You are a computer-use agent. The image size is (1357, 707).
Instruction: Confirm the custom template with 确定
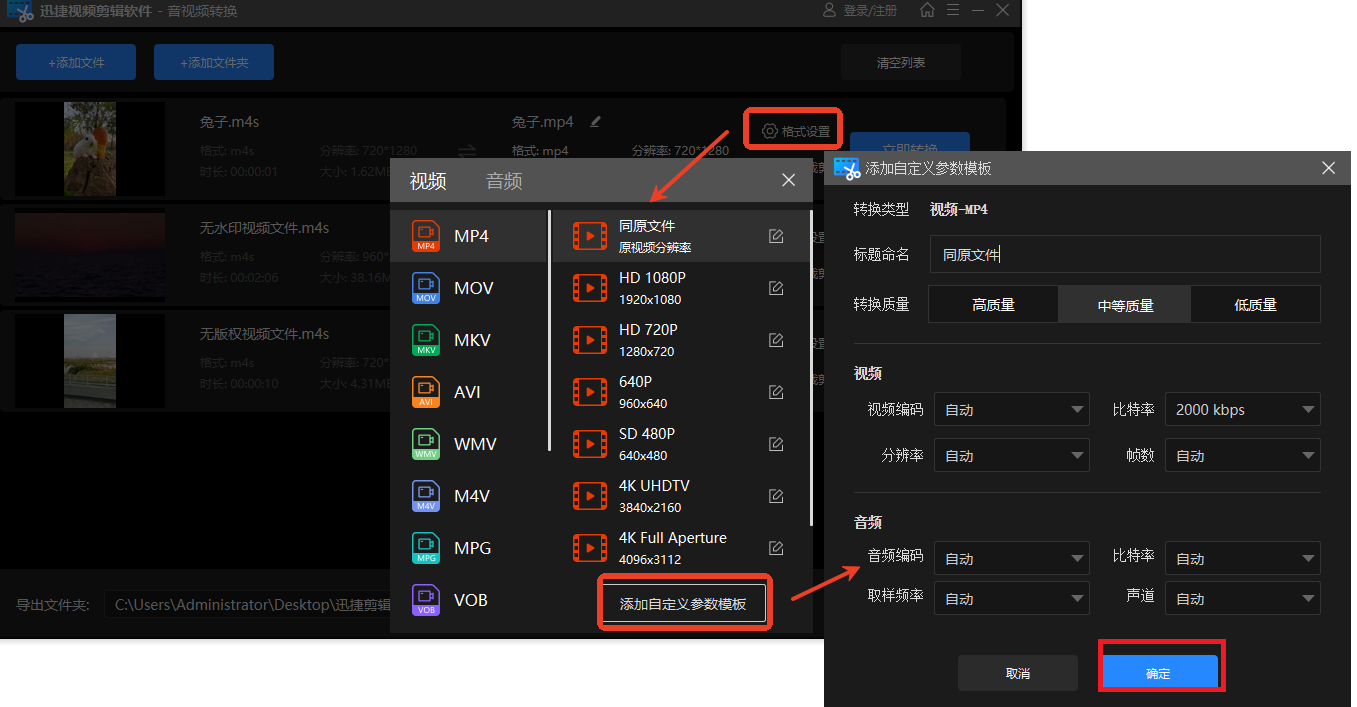[x=1160, y=672]
